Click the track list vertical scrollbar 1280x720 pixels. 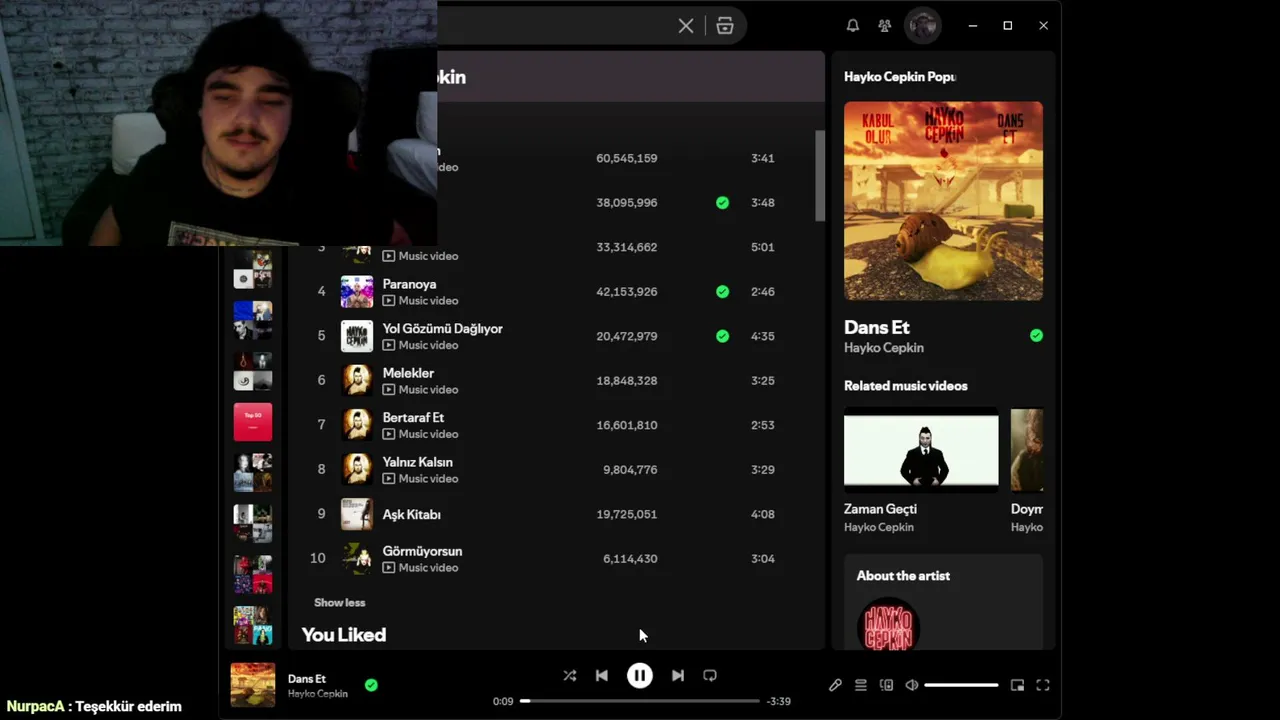click(820, 176)
